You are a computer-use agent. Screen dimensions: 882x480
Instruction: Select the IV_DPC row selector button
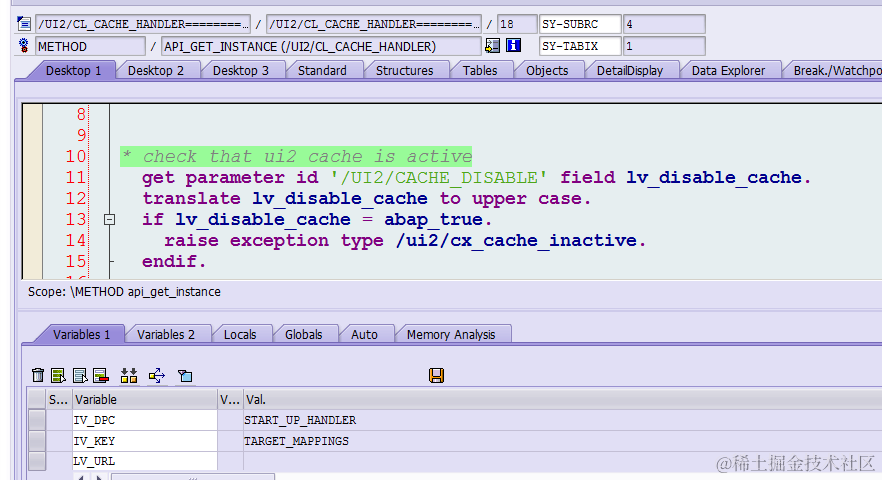tap(37, 420)
